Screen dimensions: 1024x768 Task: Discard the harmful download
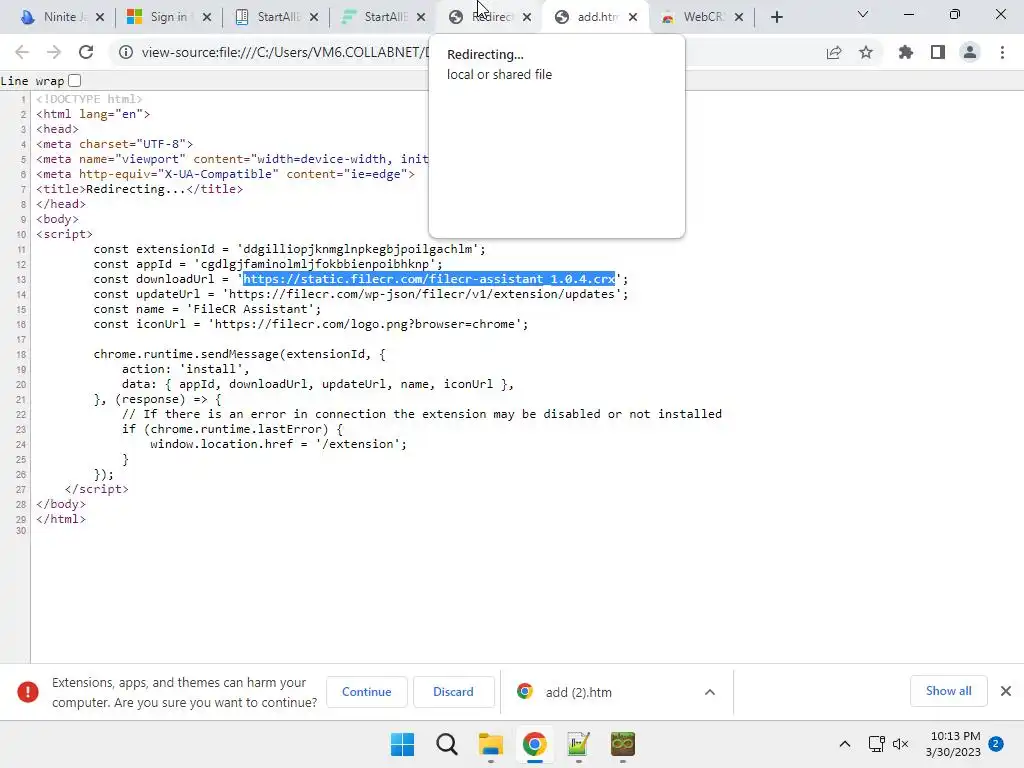pyautogui.click(x=453, y=692)
